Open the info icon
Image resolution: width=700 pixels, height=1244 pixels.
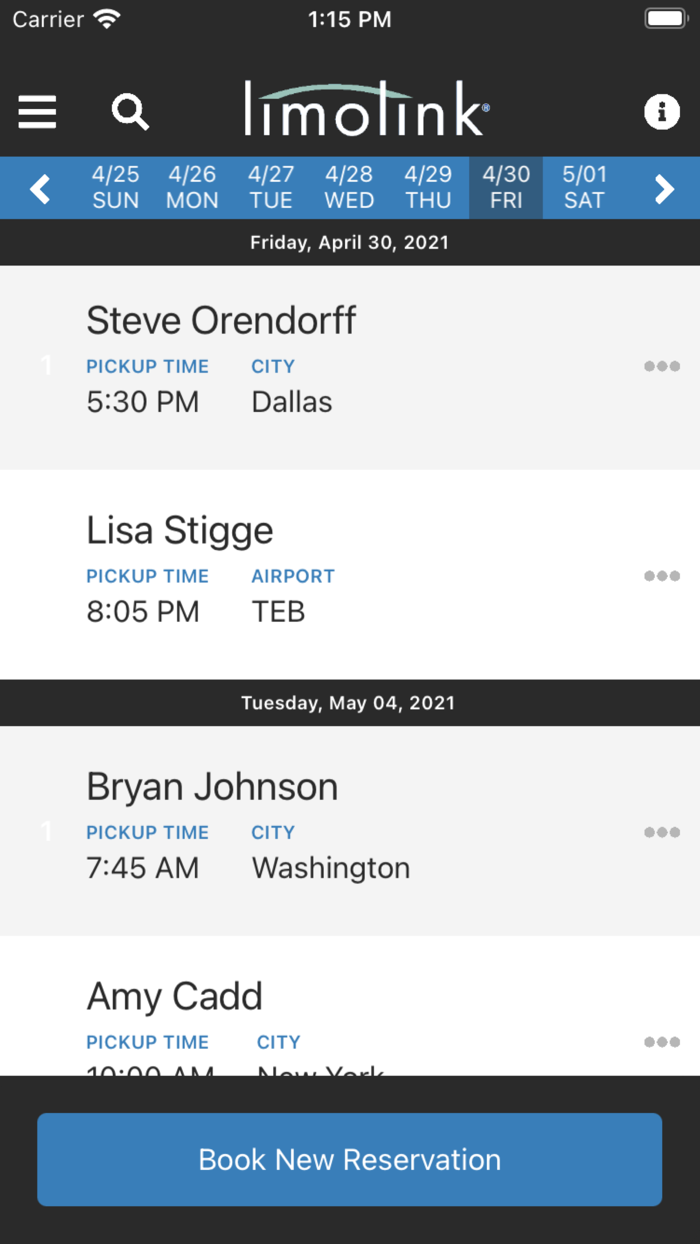661,112
